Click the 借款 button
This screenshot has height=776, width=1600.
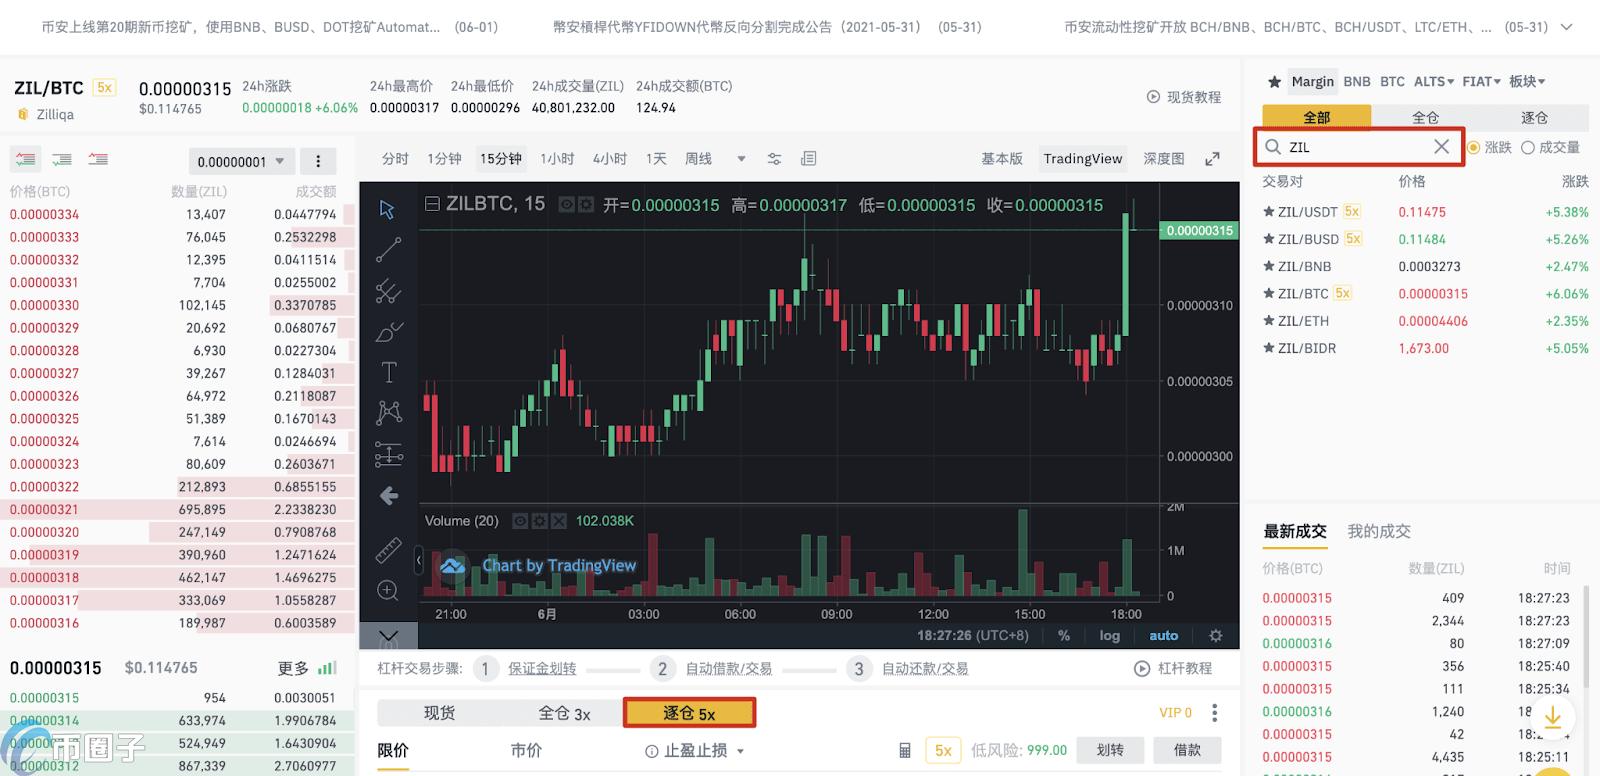[1187, 750]
